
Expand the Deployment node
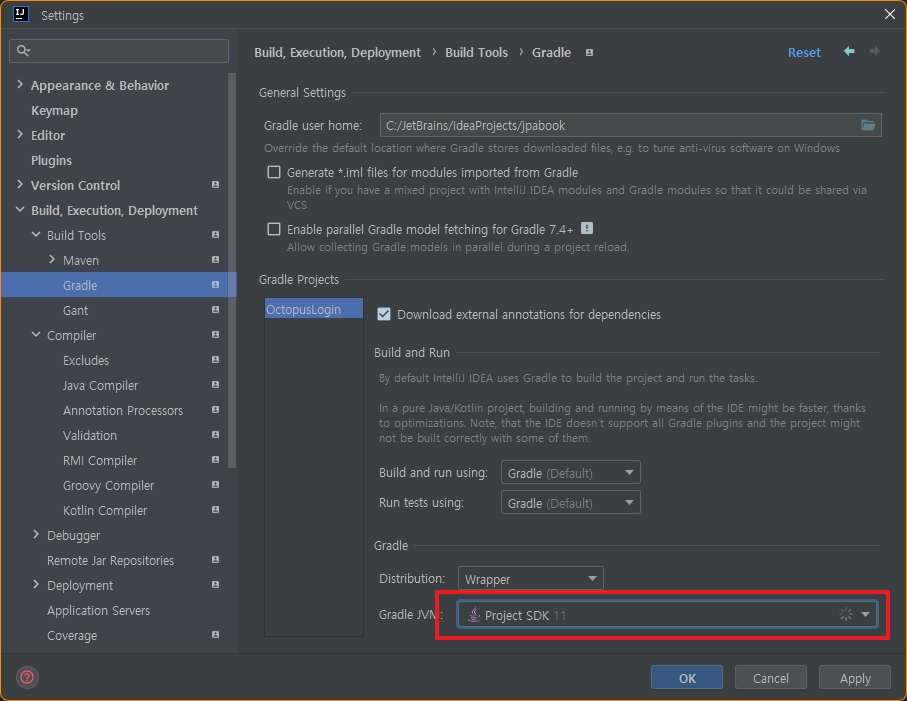click(36, 585)
